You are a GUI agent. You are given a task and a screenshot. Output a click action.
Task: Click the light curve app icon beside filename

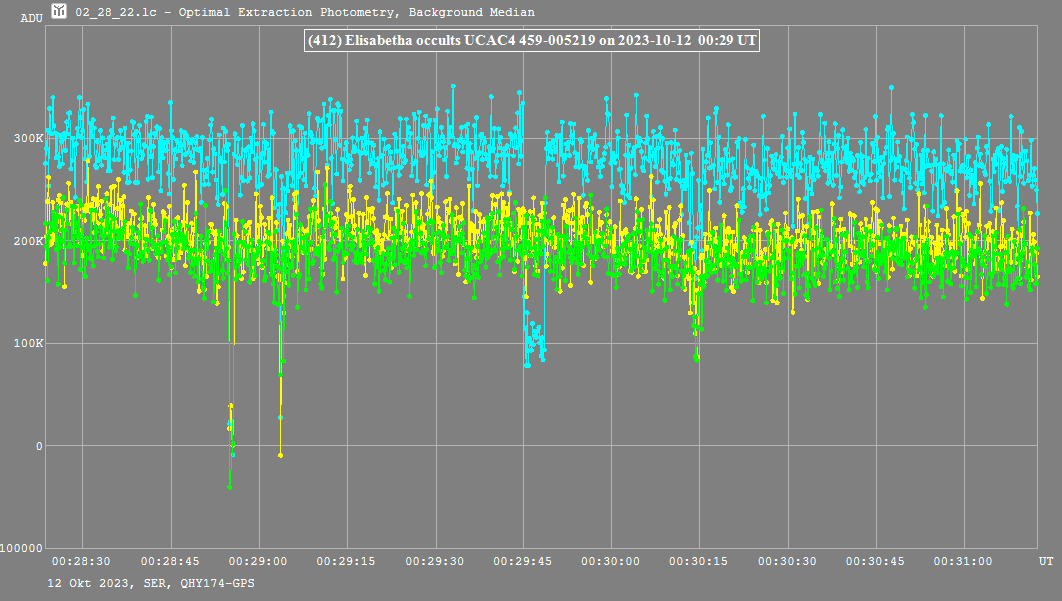pos(59,11)
